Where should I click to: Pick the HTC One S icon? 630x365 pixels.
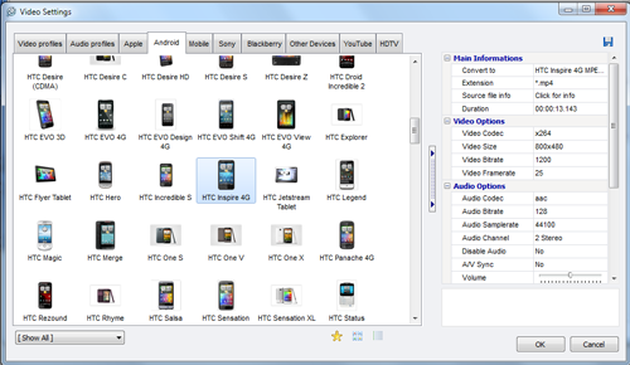click(166, 235)
